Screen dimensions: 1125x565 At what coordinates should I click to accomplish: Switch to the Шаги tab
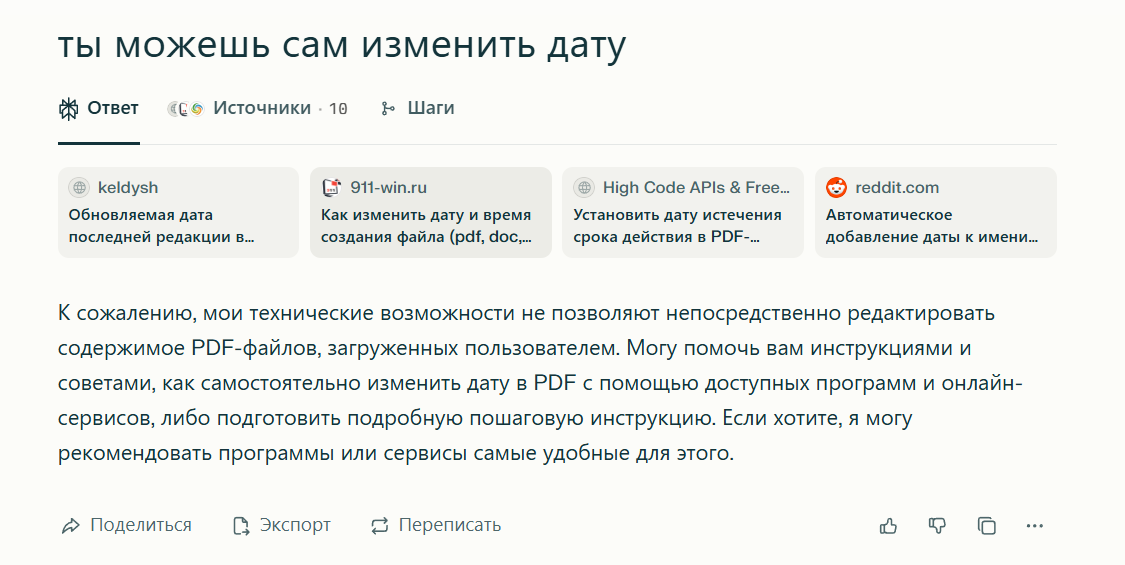pyautogui.click(x=430, y=108)
